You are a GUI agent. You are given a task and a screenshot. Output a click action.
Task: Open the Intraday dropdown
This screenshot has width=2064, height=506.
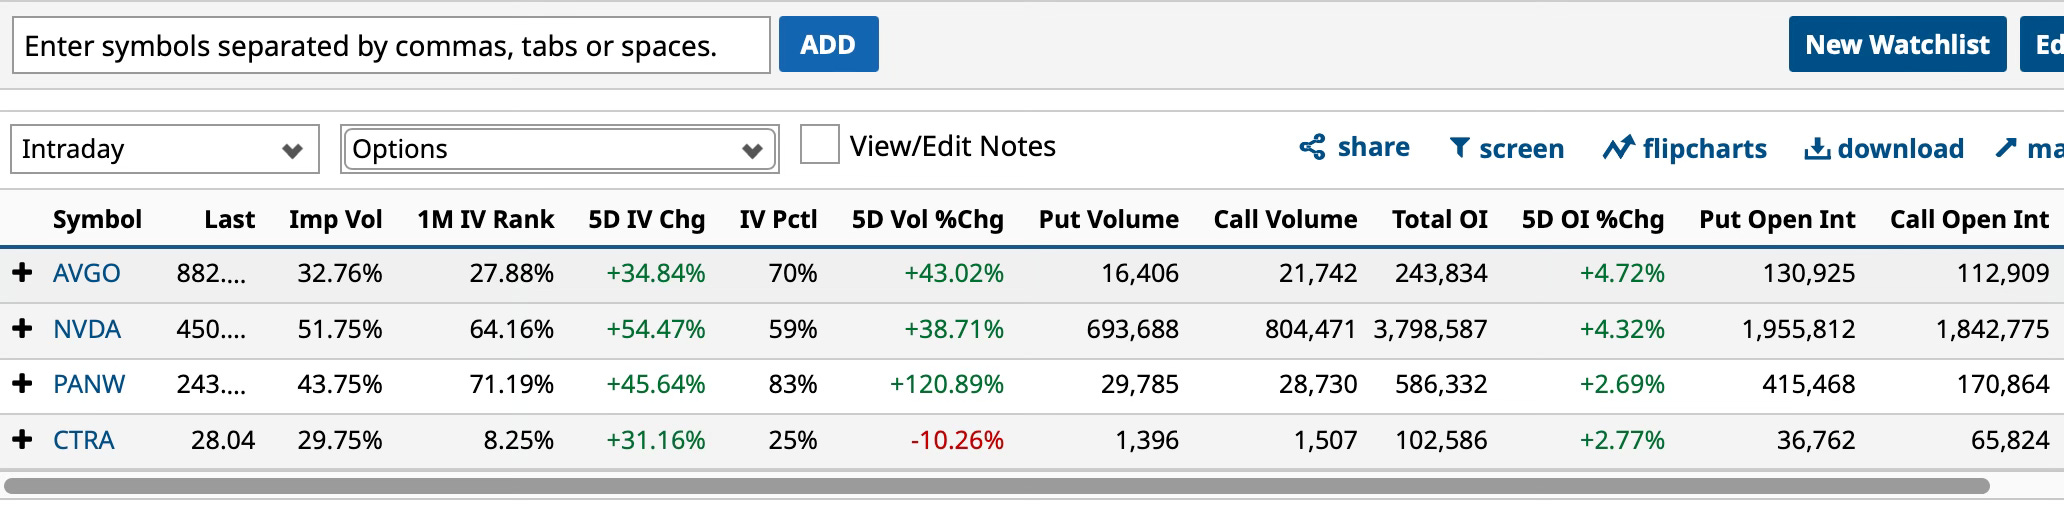(x=165, y=149)
